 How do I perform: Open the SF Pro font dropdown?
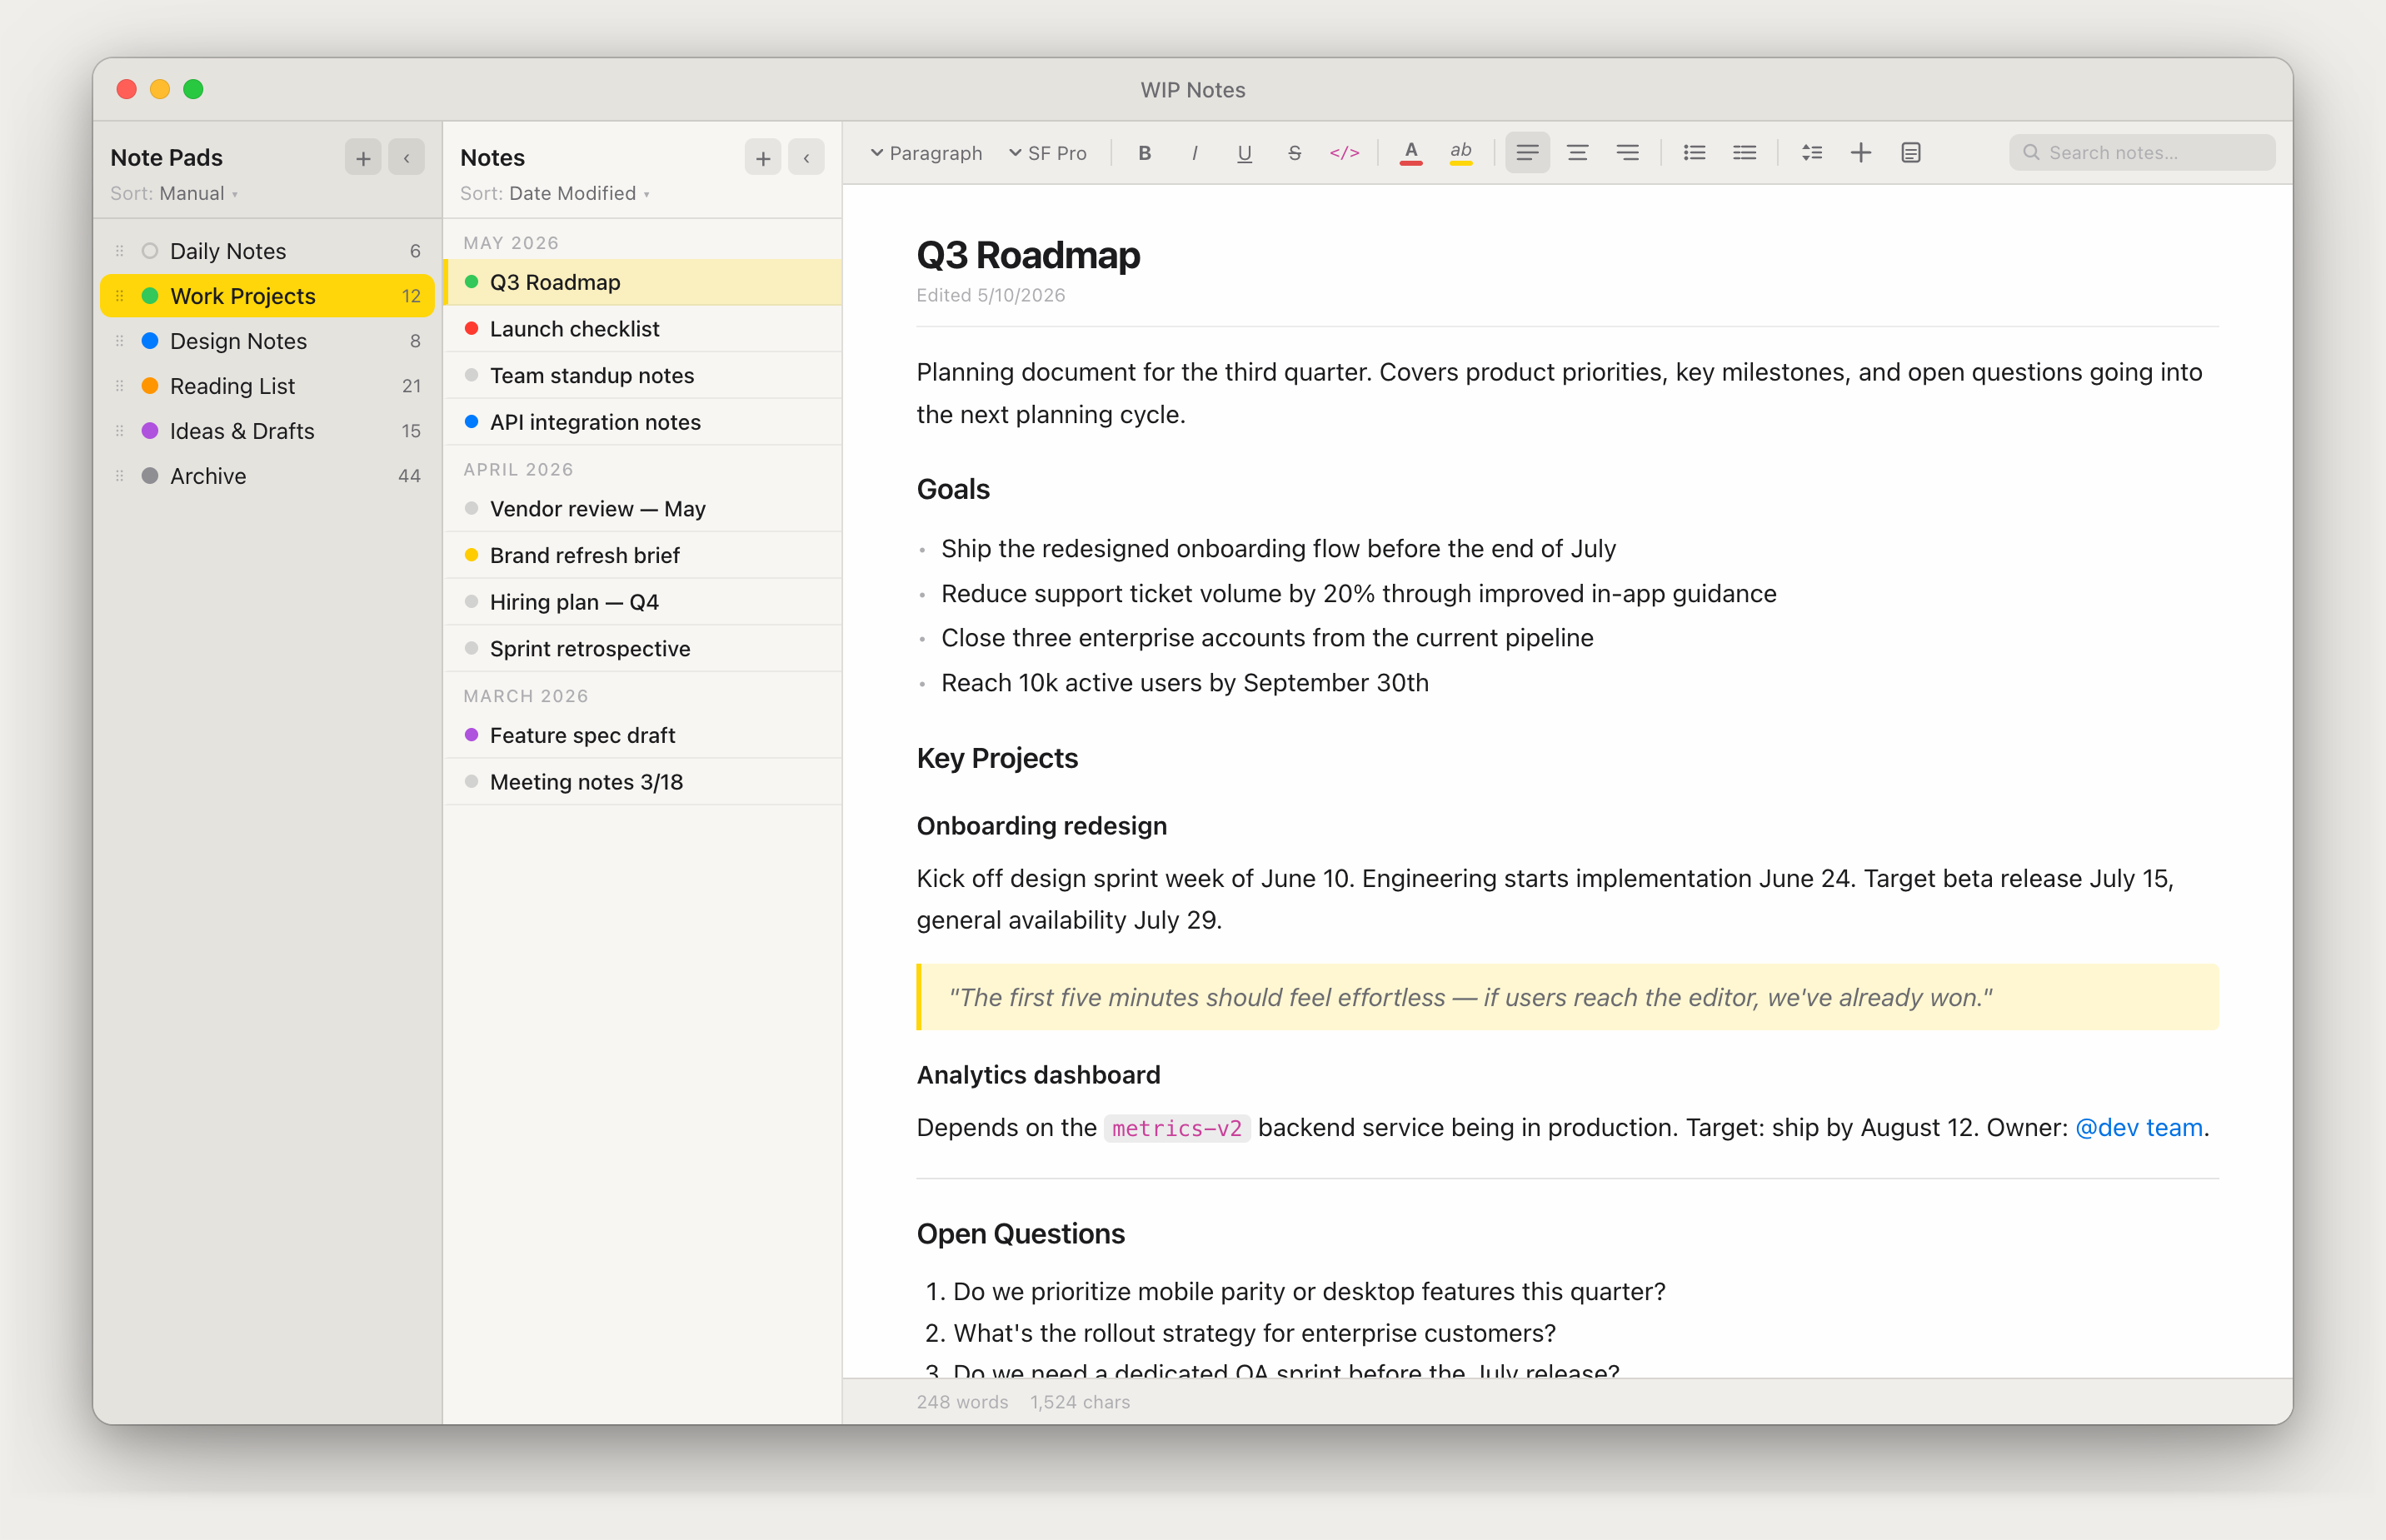tap(1047, 153)
